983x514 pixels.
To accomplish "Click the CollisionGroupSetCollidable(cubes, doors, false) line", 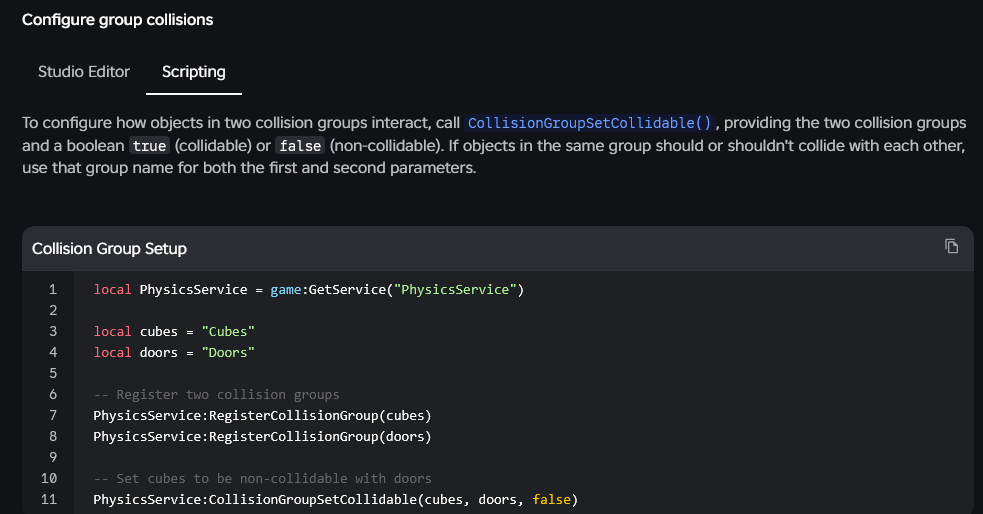I will 335,500.
